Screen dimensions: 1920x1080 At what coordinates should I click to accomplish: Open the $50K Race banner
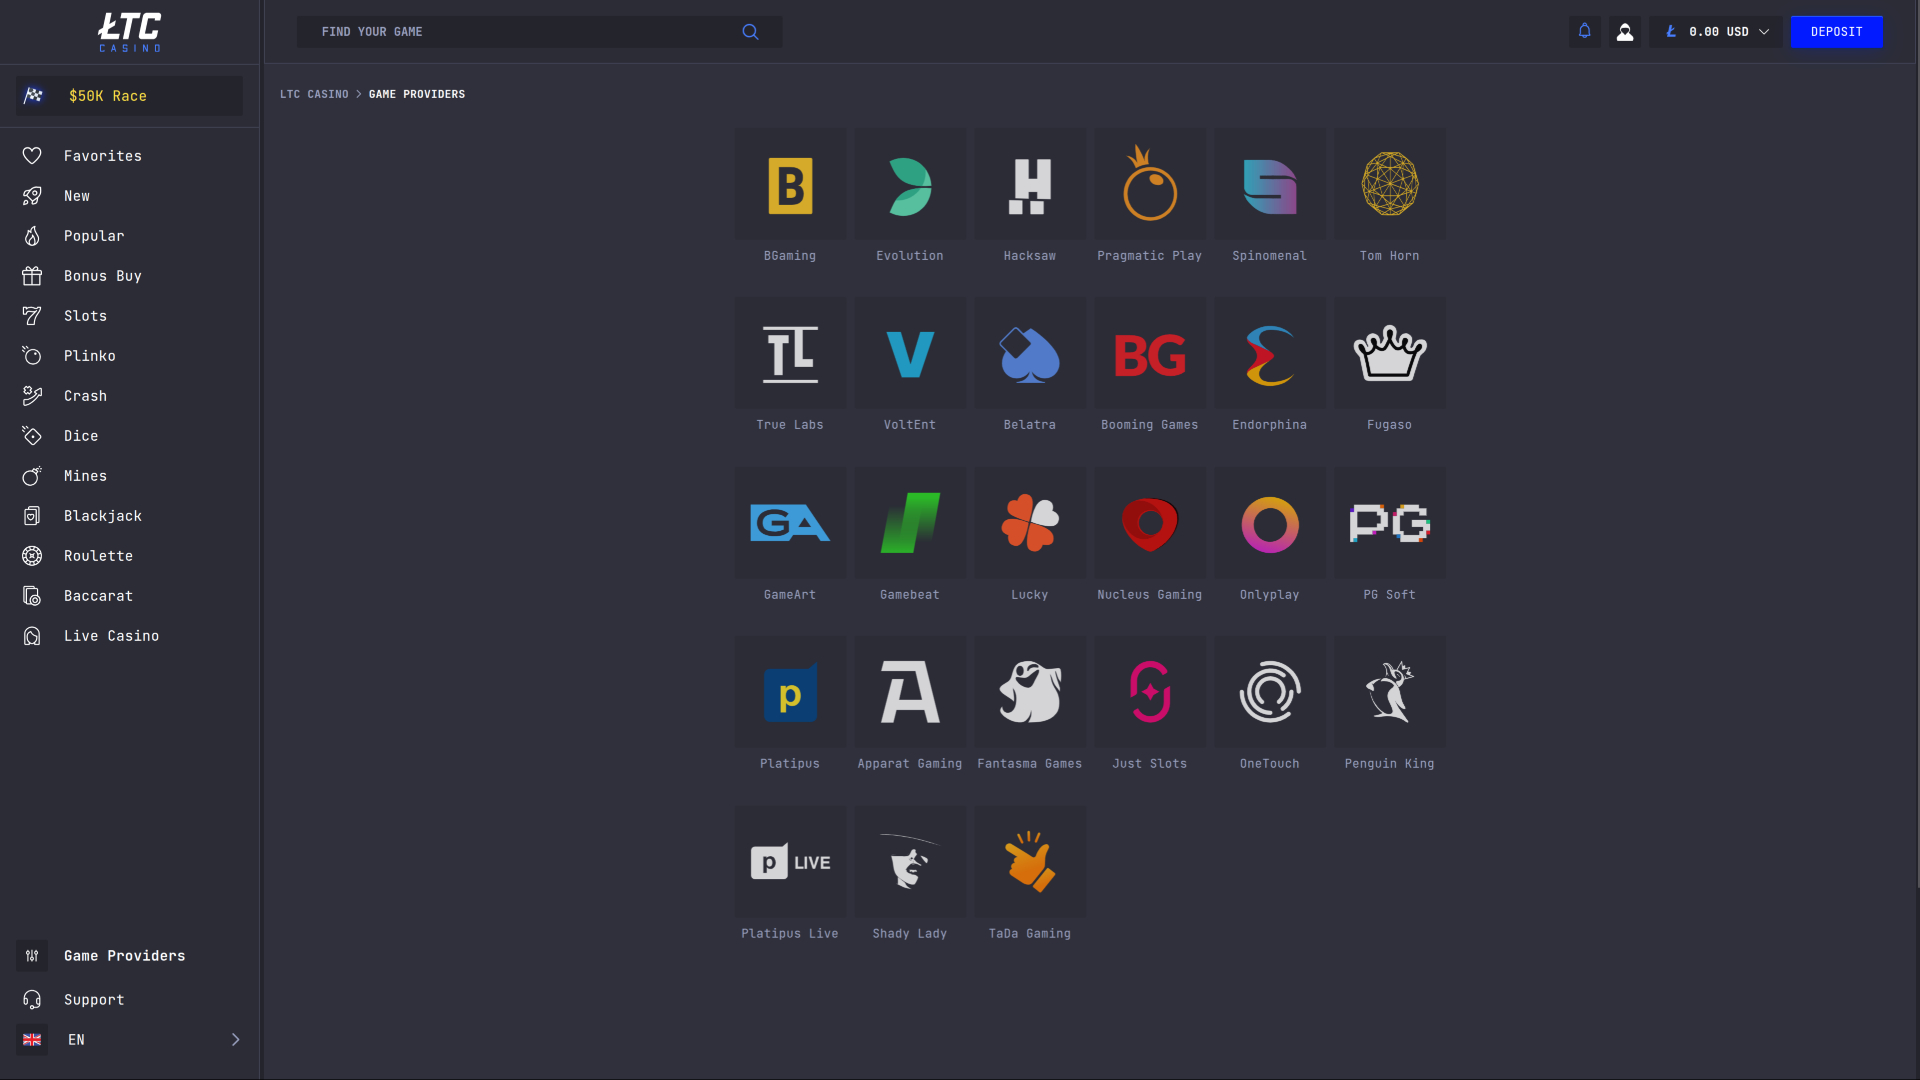click(x=130, y=96)
